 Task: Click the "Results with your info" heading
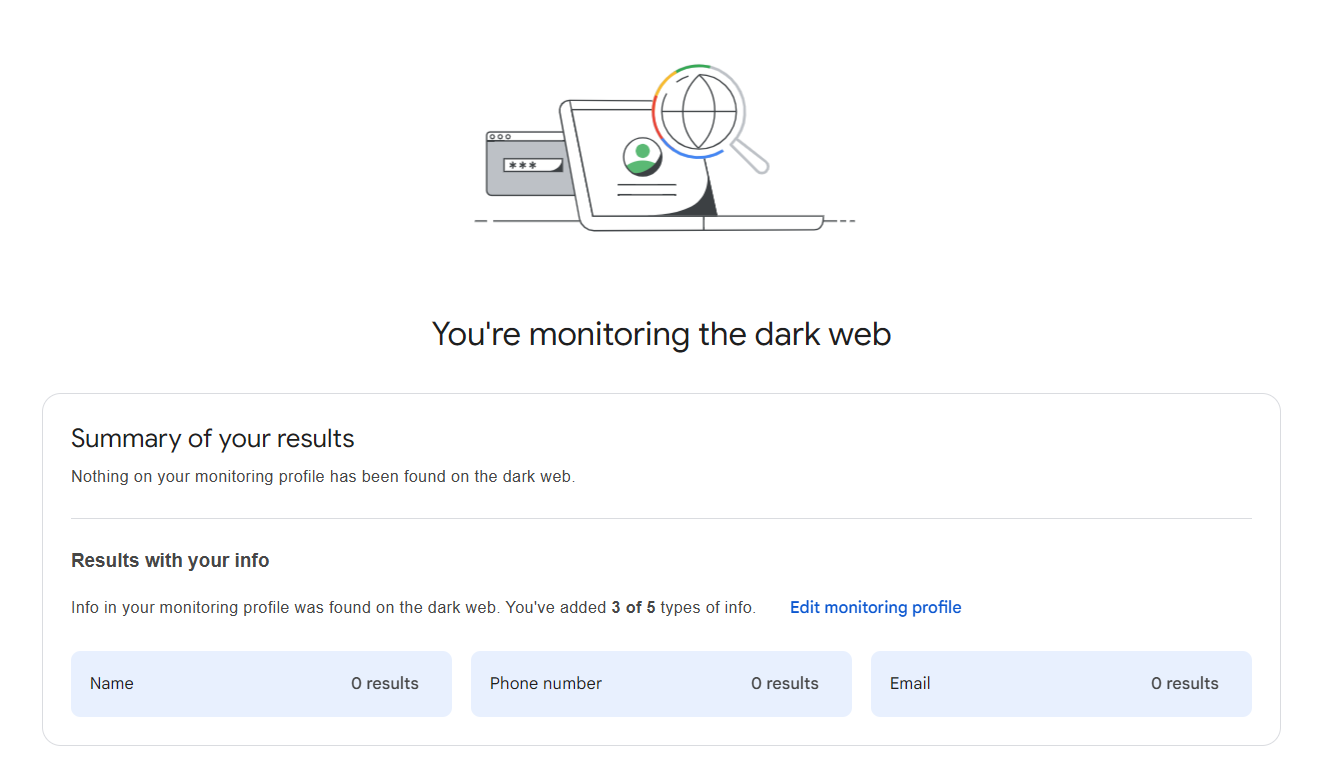[x=170, y=561]
